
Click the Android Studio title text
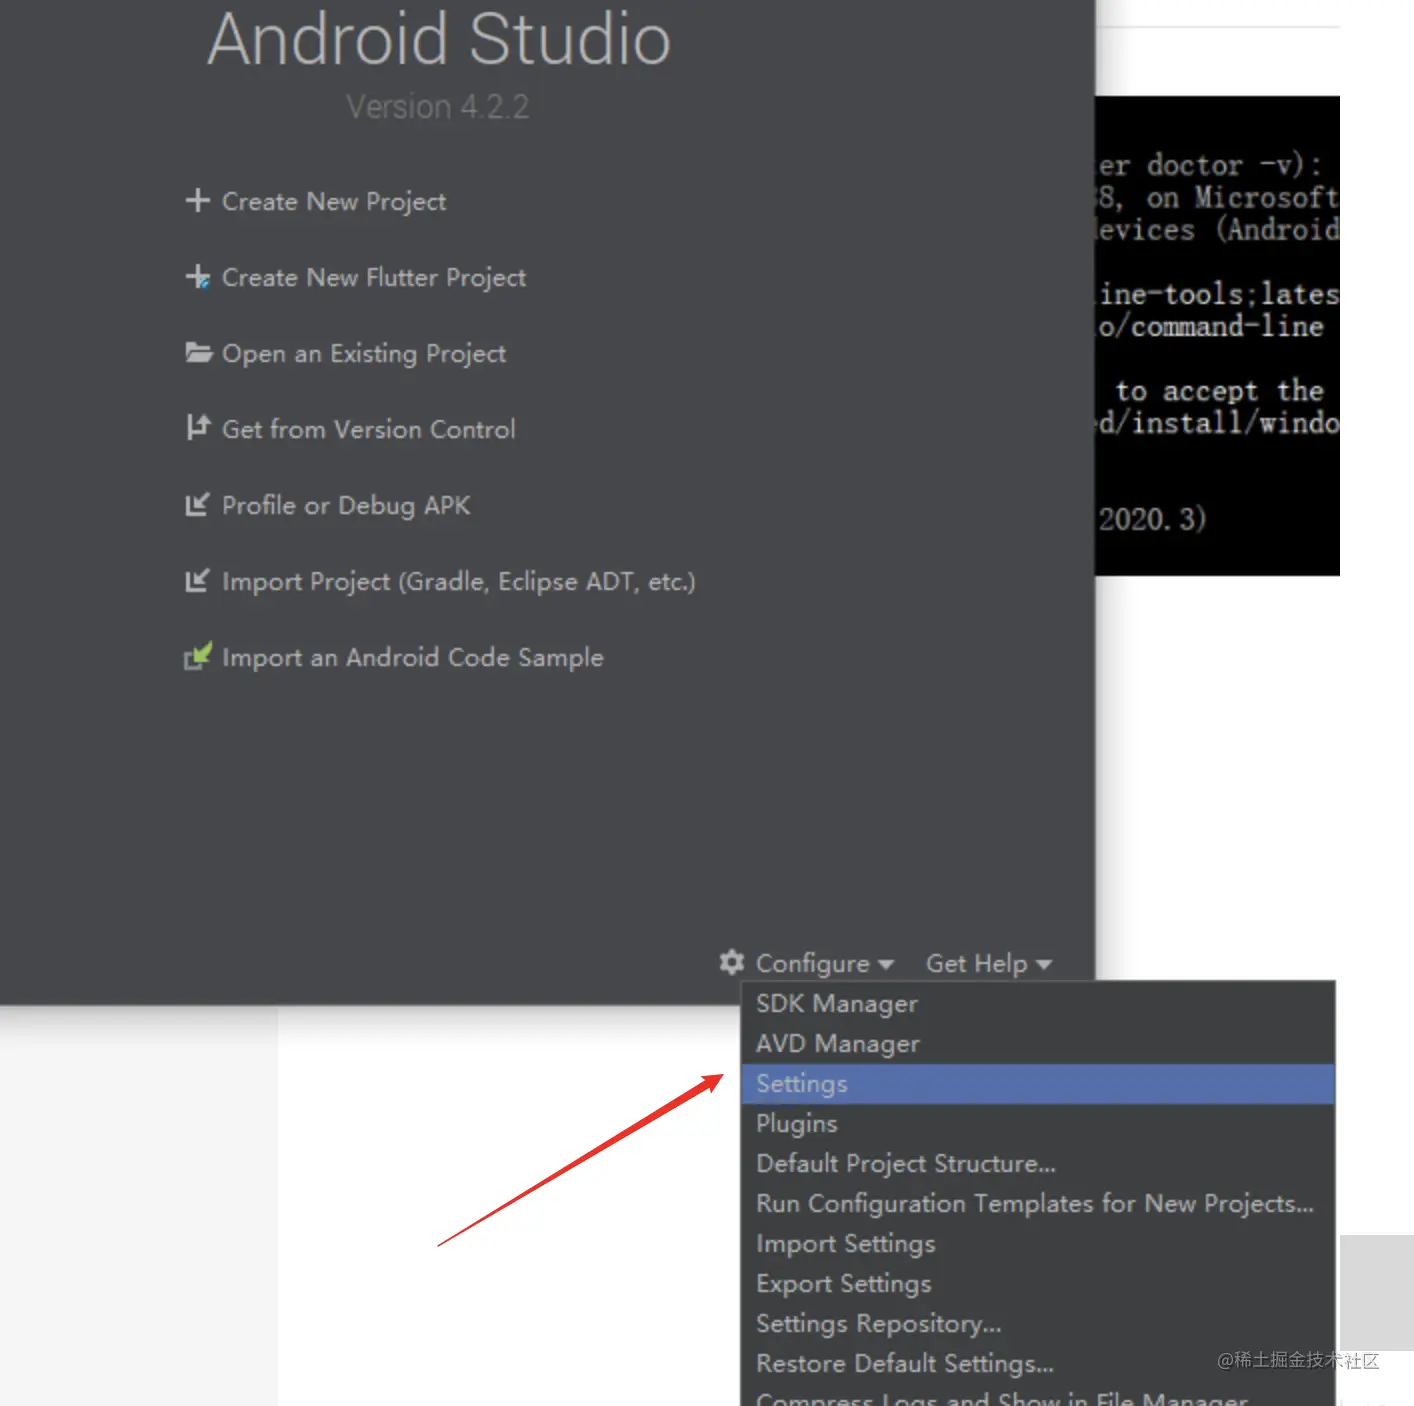coord(438,39)
